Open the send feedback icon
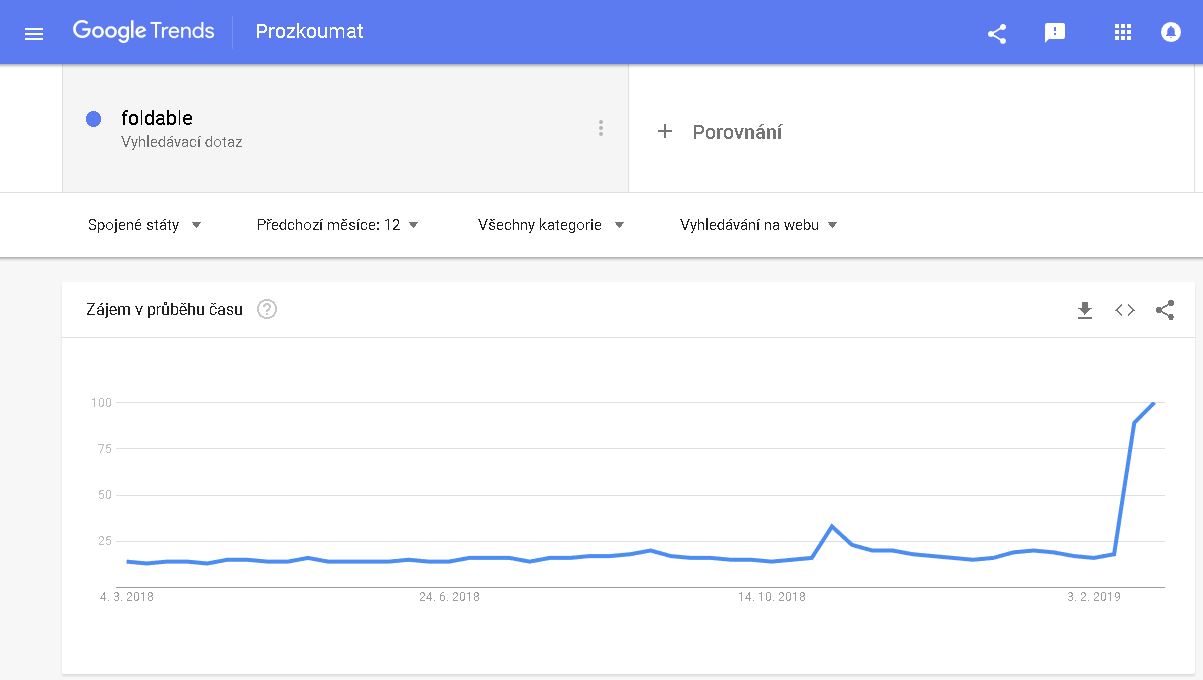Viewport: 1203px width, 680px height. pyautogui.click(x=1054, y=33)
